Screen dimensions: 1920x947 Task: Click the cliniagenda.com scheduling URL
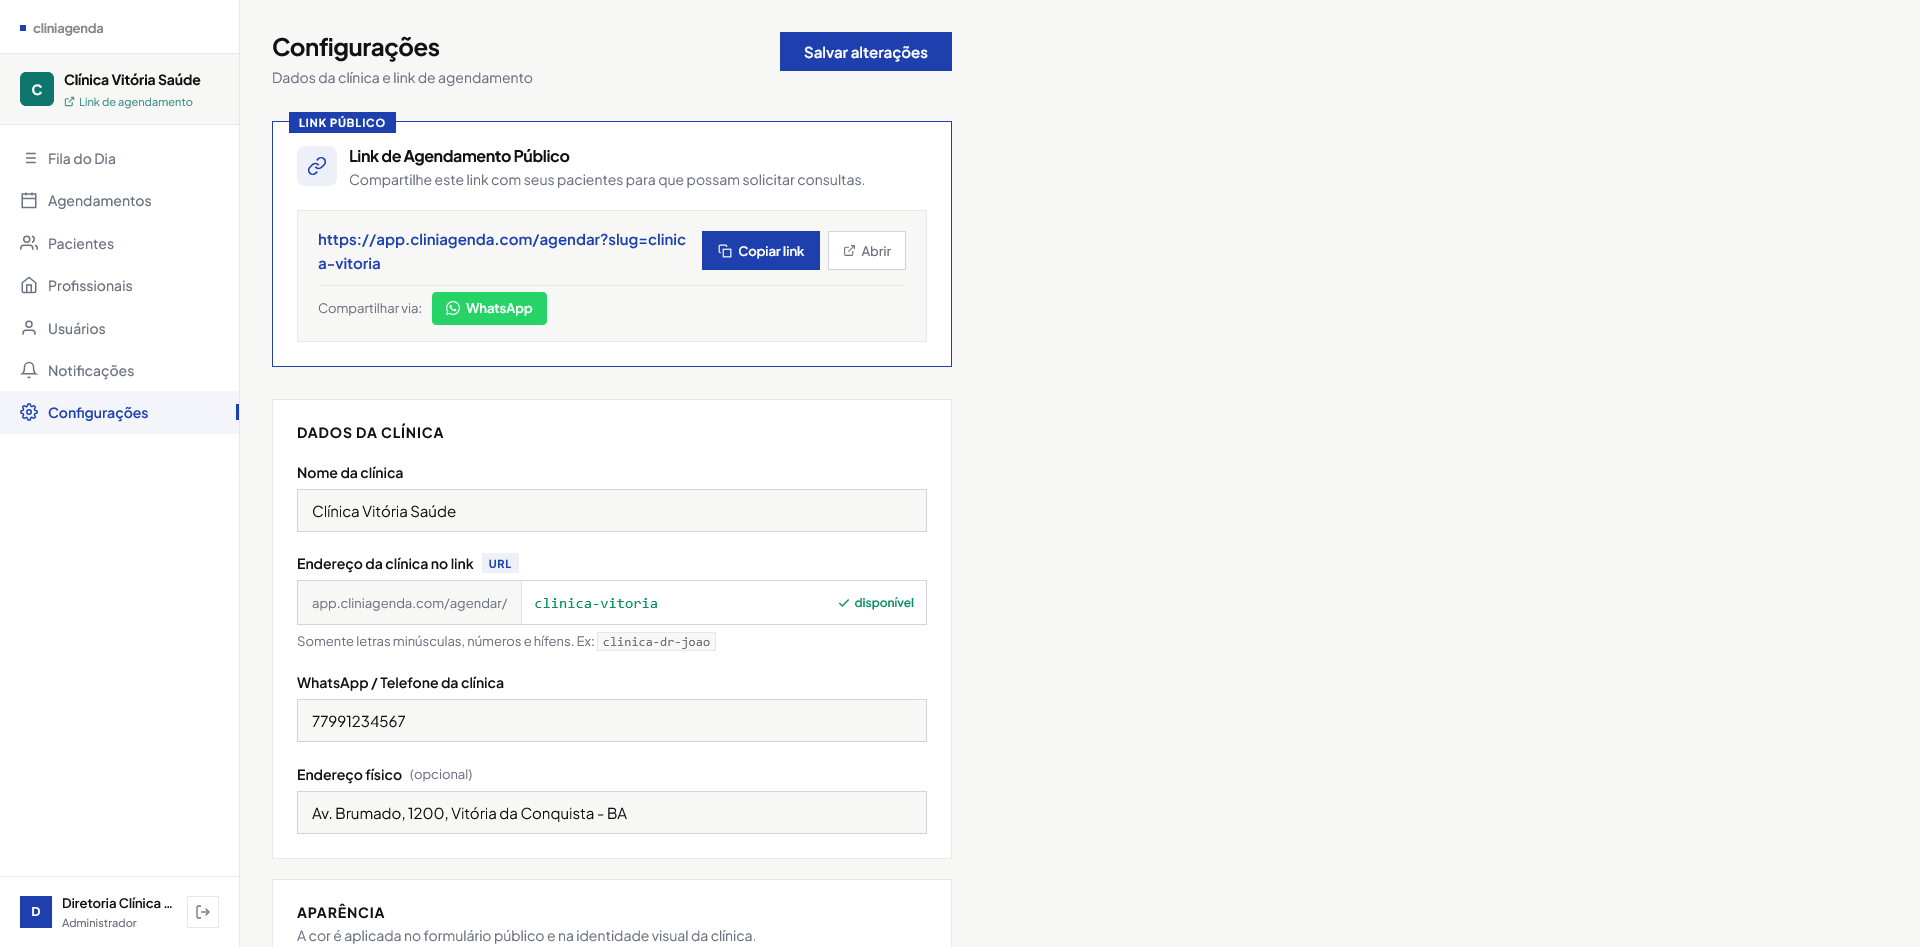pos(501,251)
